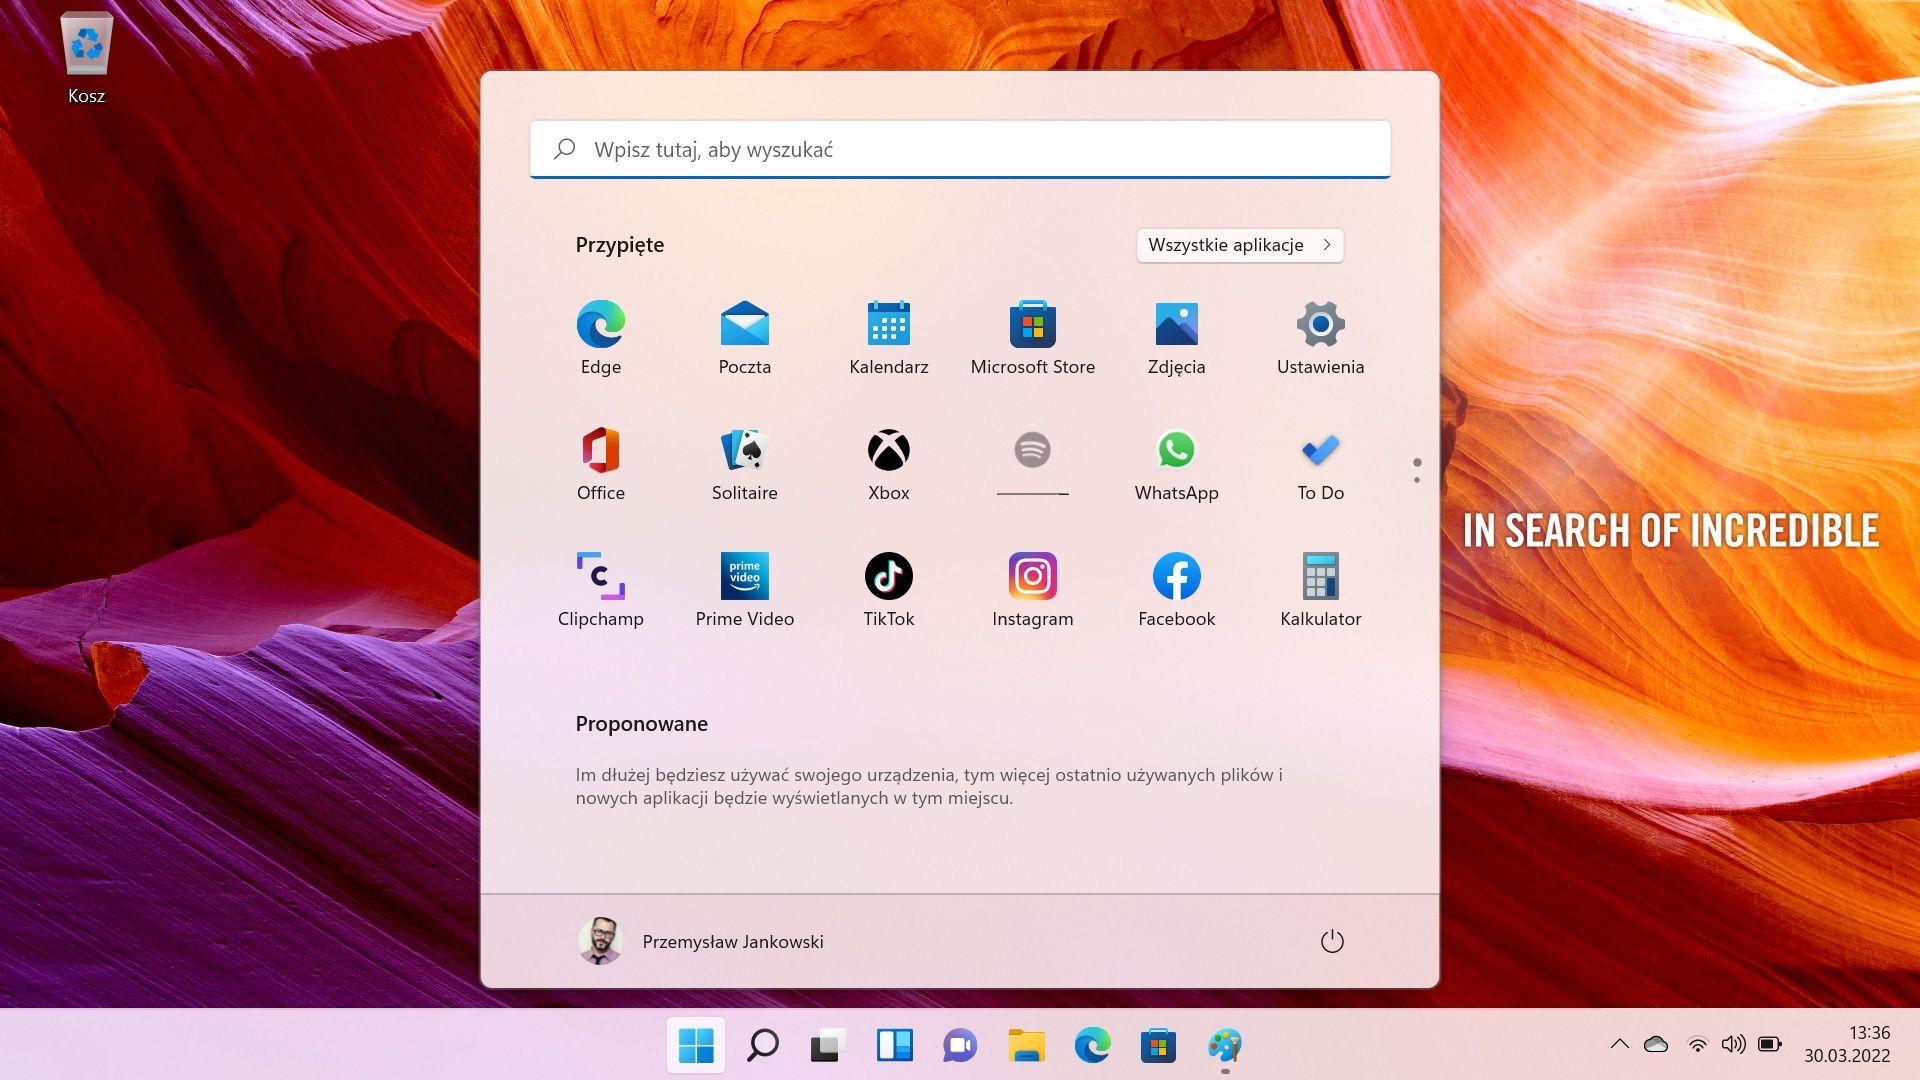This screenshot has height=1080, width=1920.
Task: Go to the next pinned apps page dot
Action: click(1417, 480)
